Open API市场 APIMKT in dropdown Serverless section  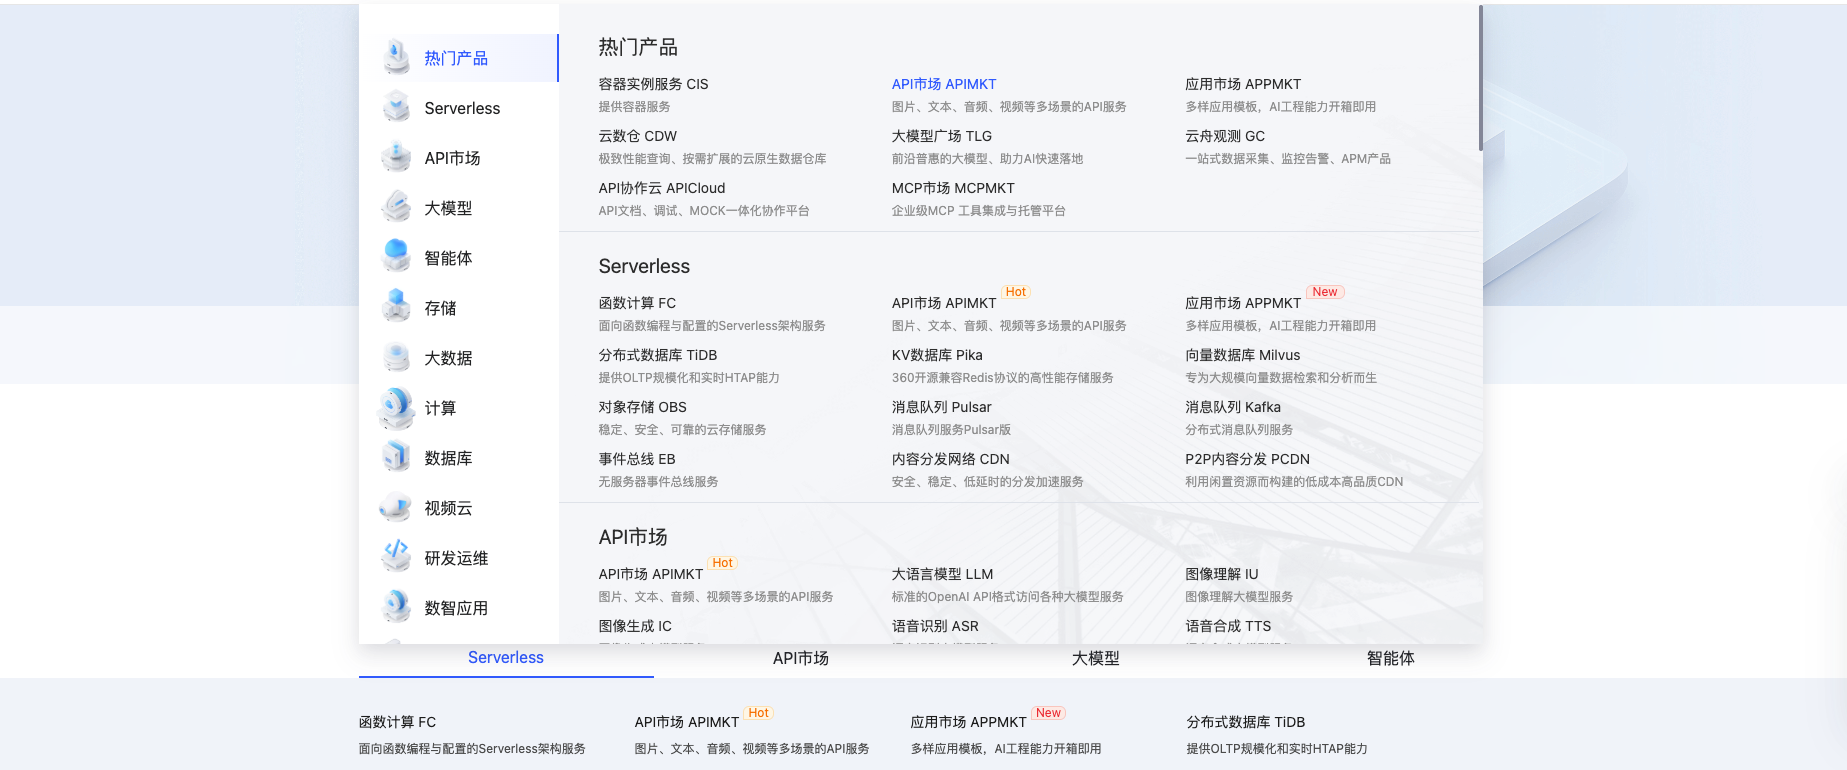944,303
